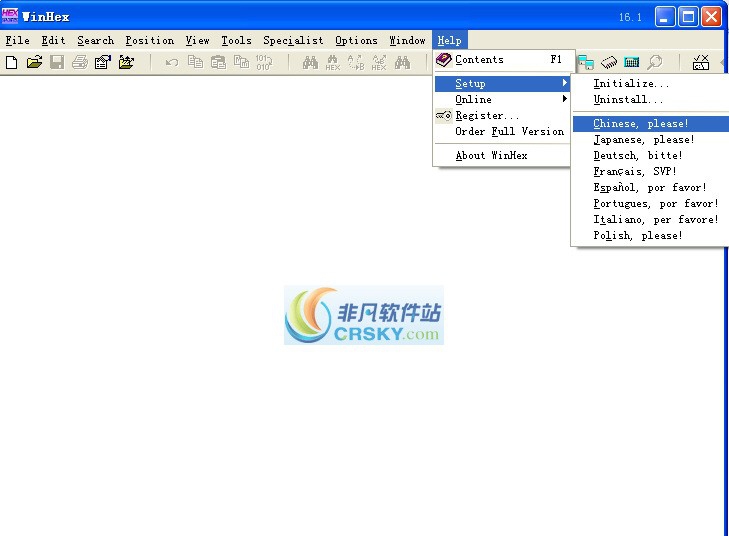This screenshot has height=536, width=729.
Task: Click the Paste Into New File icon
Action: pyautogui.click(x=241, y=62)
